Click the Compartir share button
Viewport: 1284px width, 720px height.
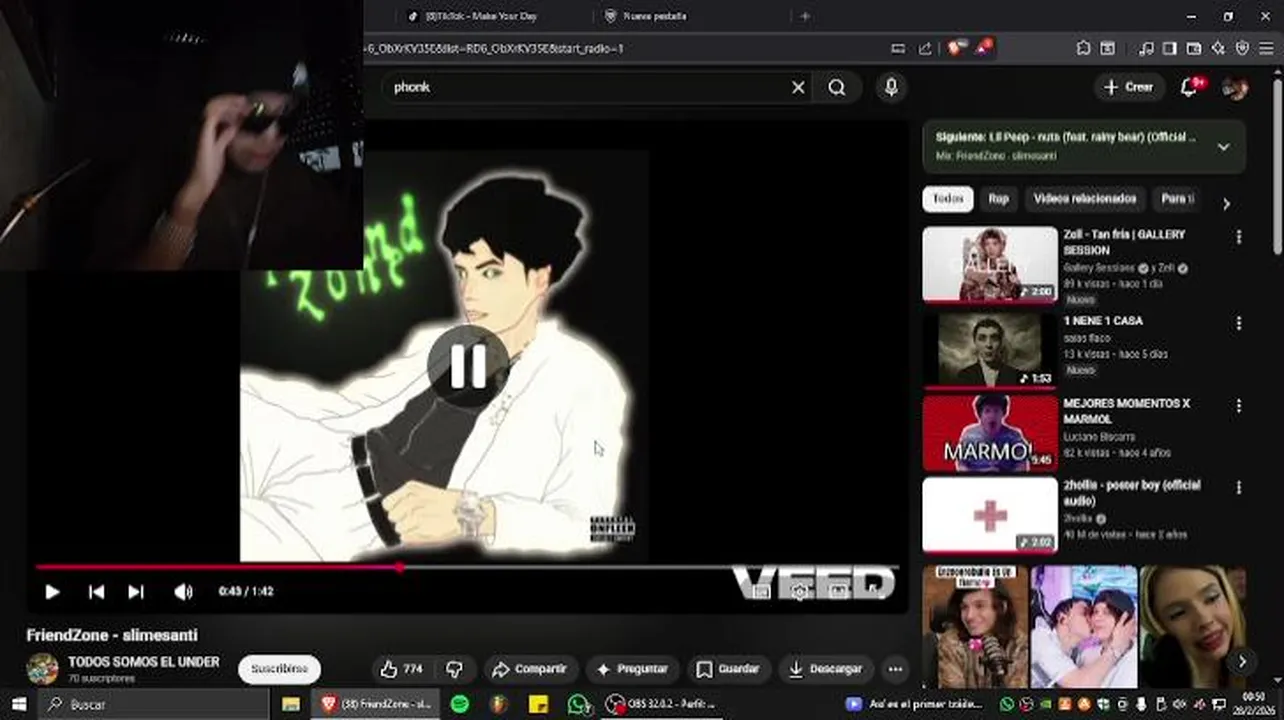pyautogui.click(x=529, y=669)
